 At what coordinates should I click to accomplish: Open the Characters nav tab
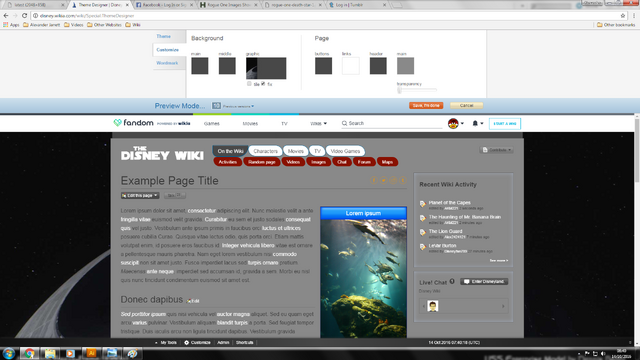point(265,151)
